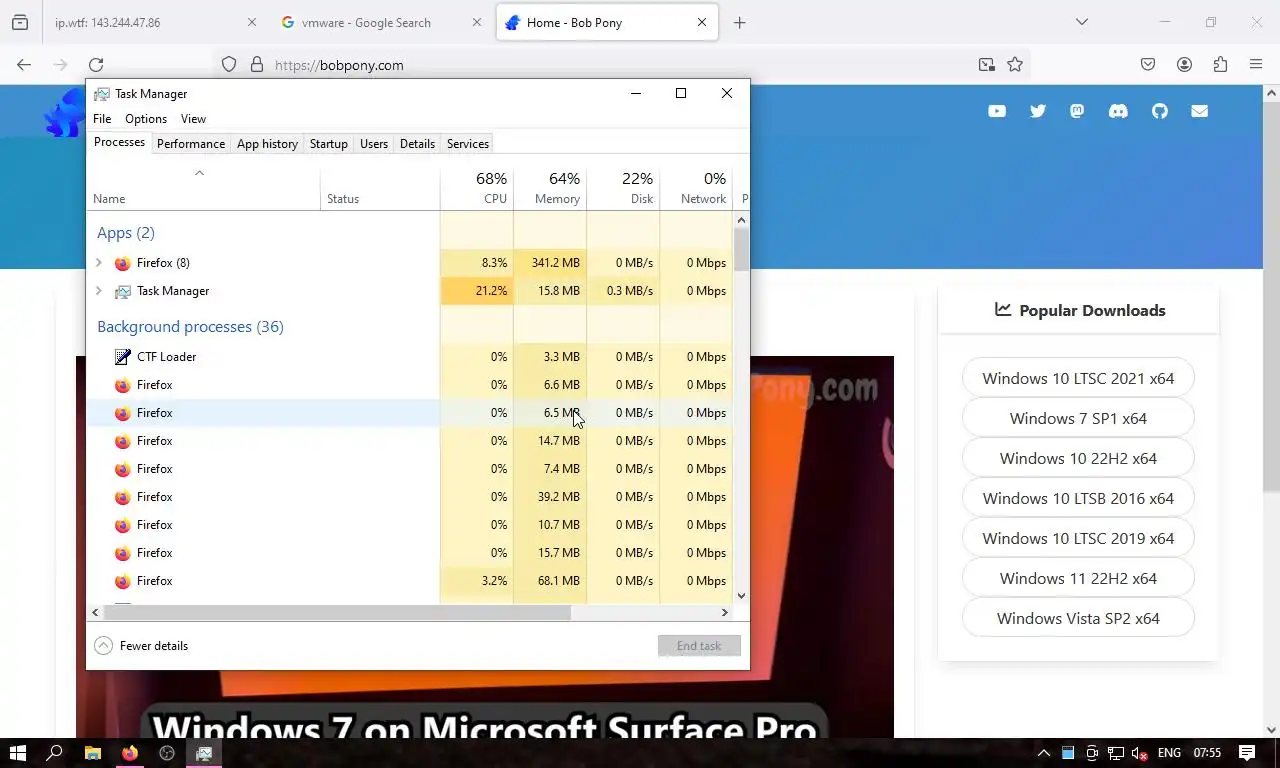Show hidden icons chevron in system tray

click(1043, 753)
